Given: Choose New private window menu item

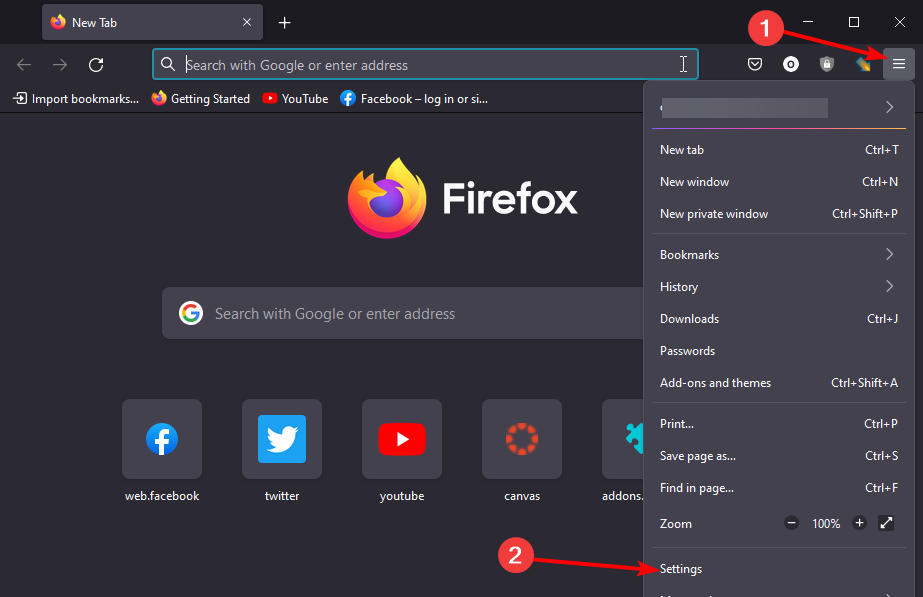Looking at the screenshot, I should coord(778,214).
